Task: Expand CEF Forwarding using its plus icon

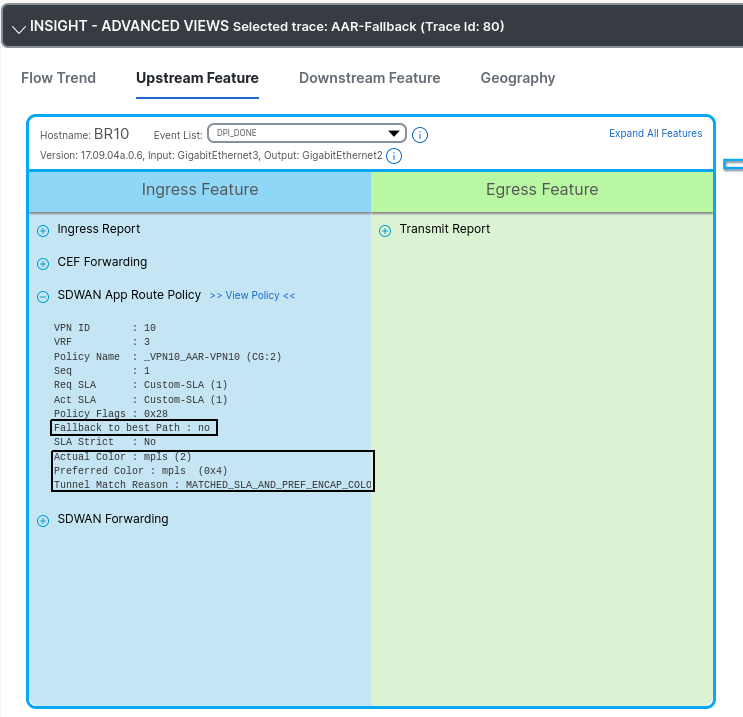Action: pos(43,264)
